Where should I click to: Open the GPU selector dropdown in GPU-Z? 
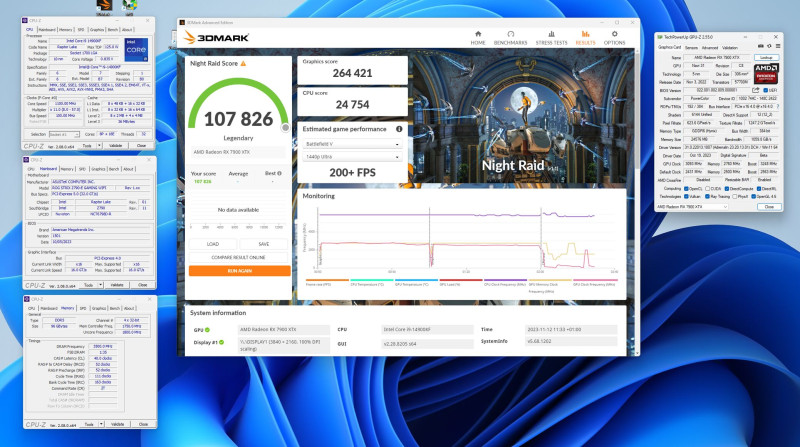(692, 207)
